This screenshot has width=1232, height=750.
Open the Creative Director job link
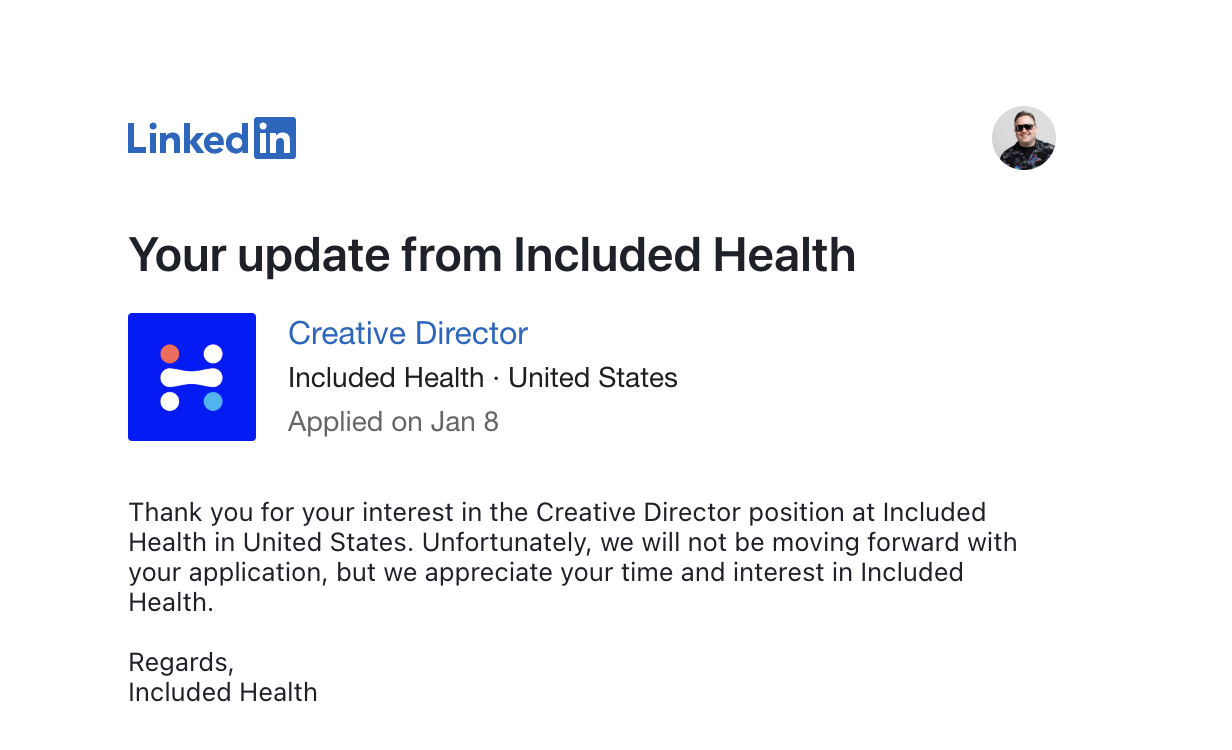tap(408, 333)
